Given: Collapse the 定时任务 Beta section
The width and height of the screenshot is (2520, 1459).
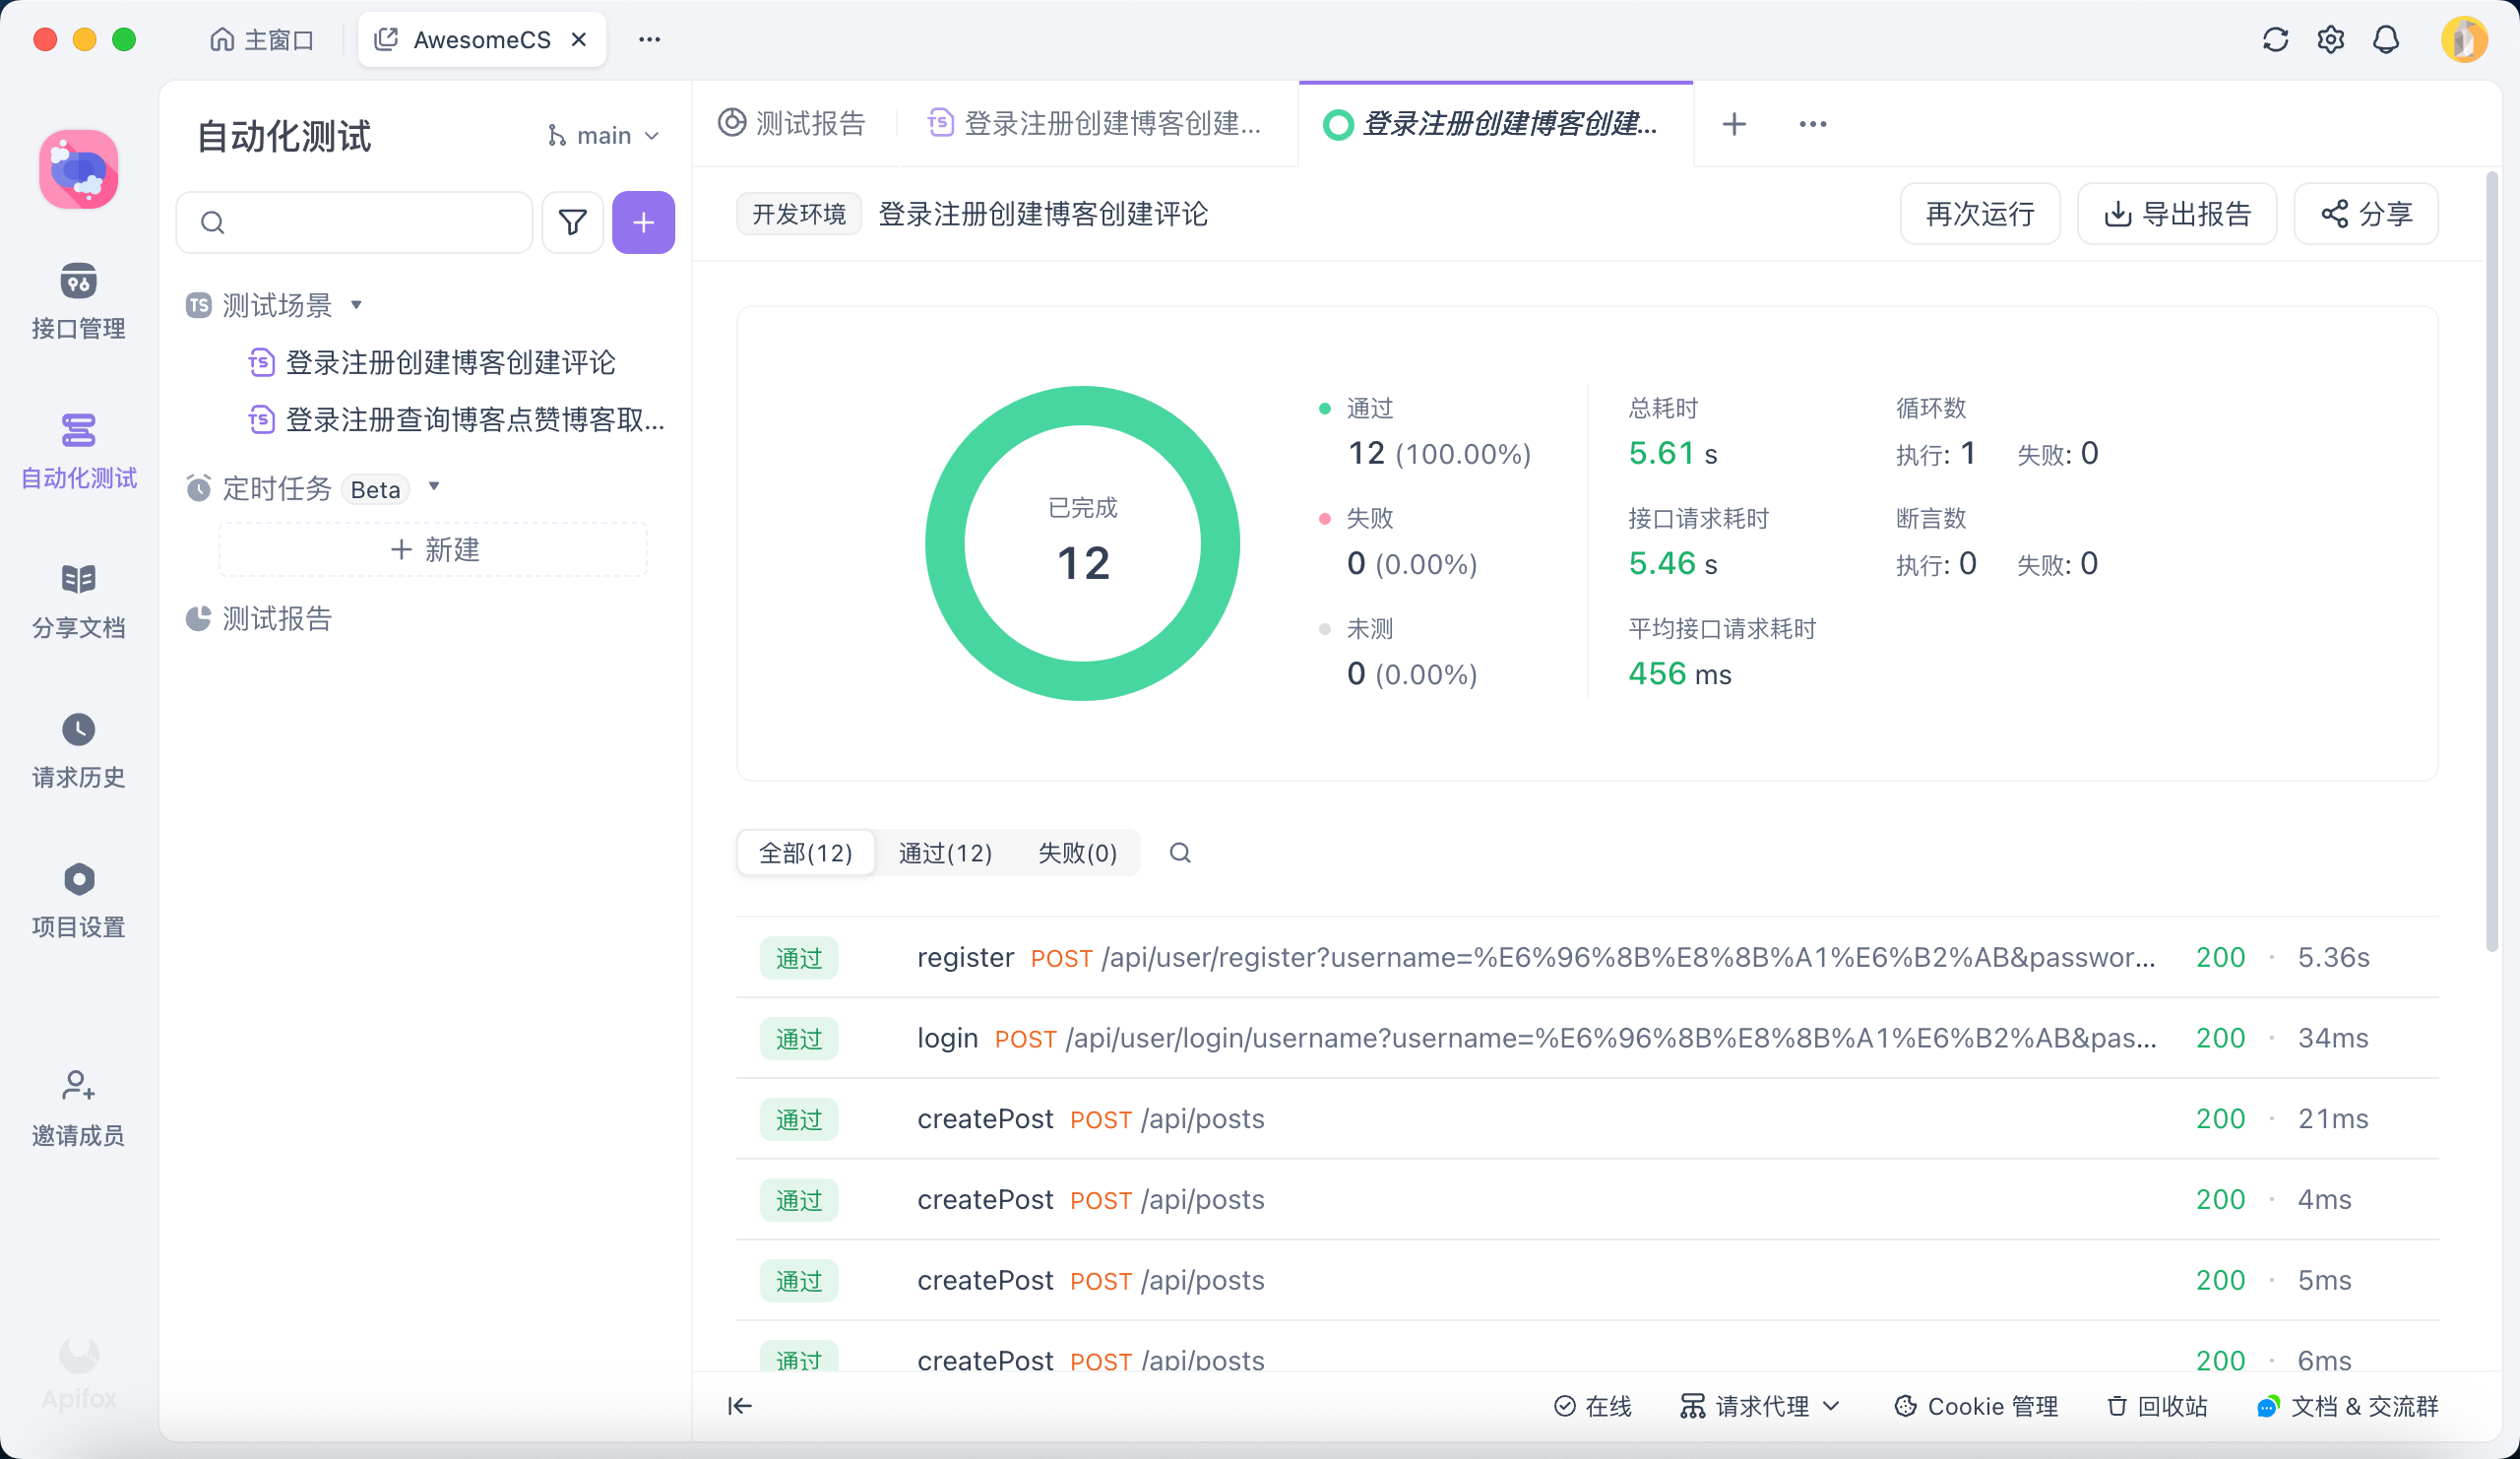Looking at the screenshot, I should pos(434,487).
